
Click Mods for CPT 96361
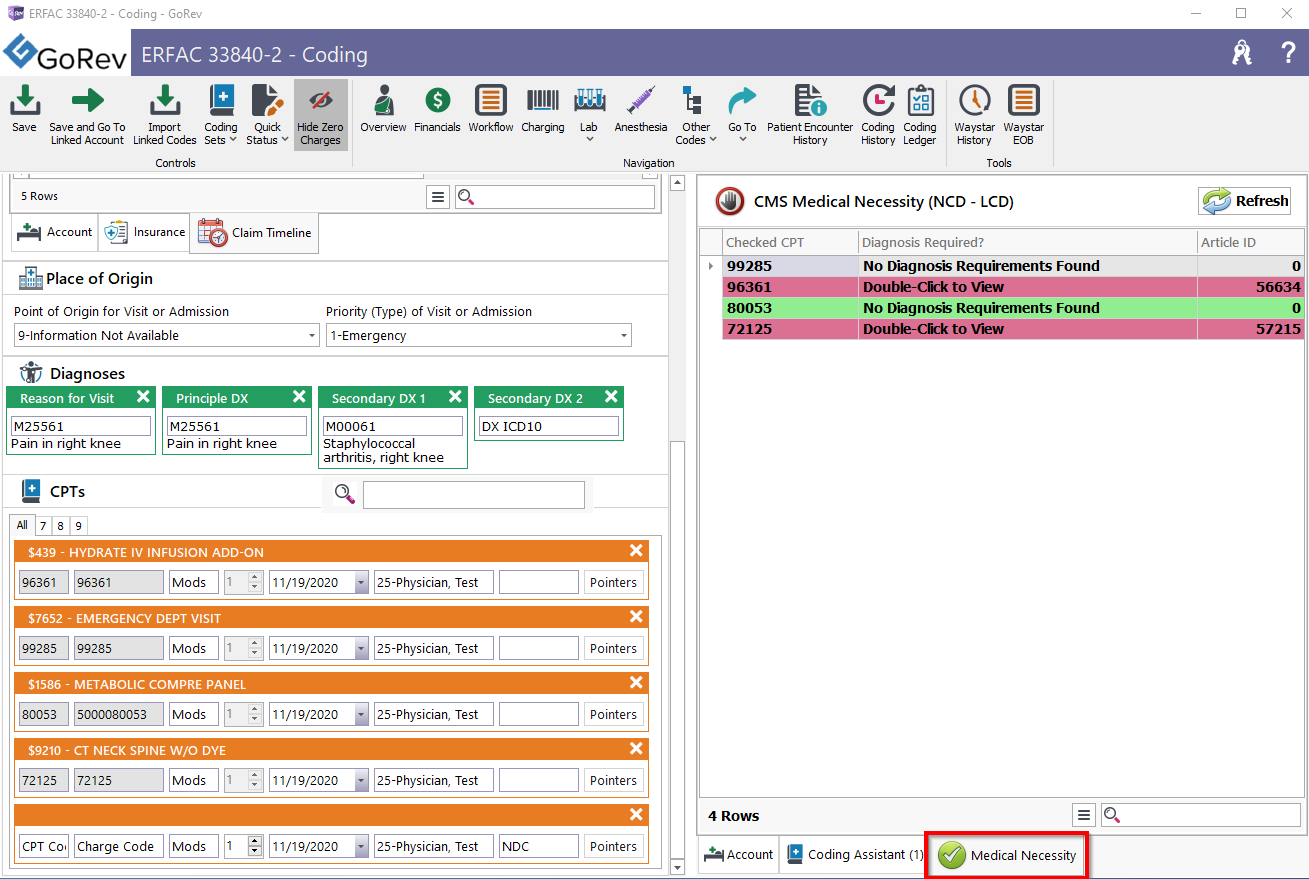point(193,582)
